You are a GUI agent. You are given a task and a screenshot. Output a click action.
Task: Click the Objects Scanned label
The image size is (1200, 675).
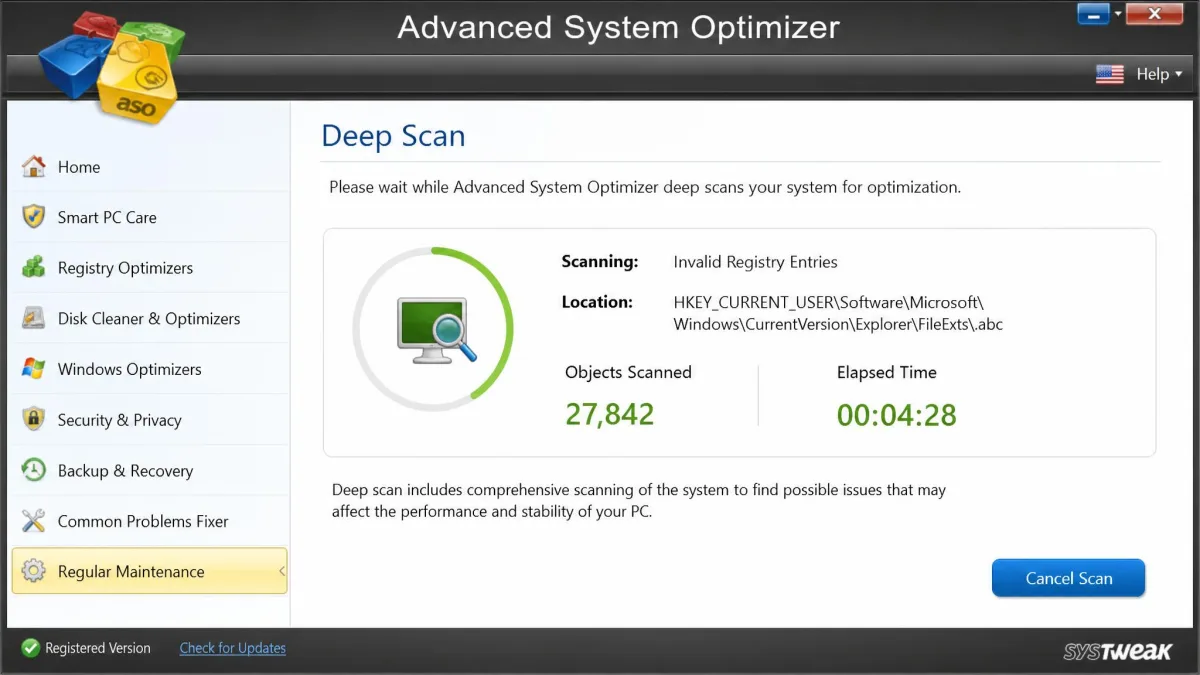tap(628, 372)
